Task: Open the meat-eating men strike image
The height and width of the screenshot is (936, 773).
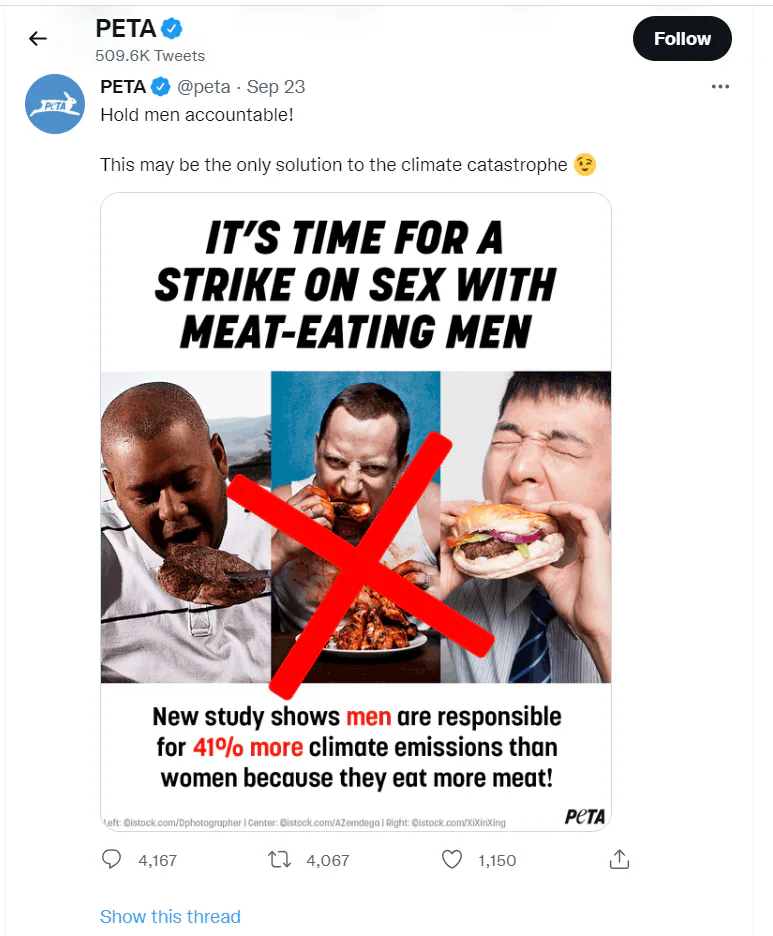Action: point(356,511)
